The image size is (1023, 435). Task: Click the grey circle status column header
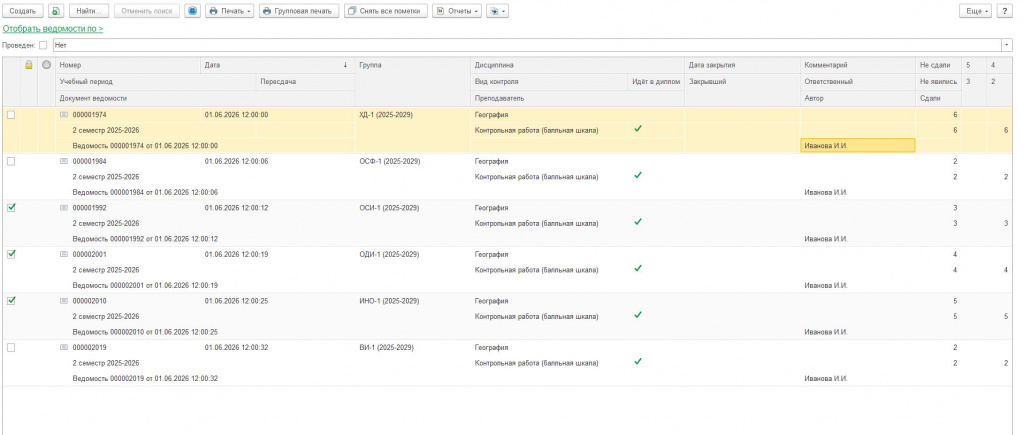(x=46, y=65)
